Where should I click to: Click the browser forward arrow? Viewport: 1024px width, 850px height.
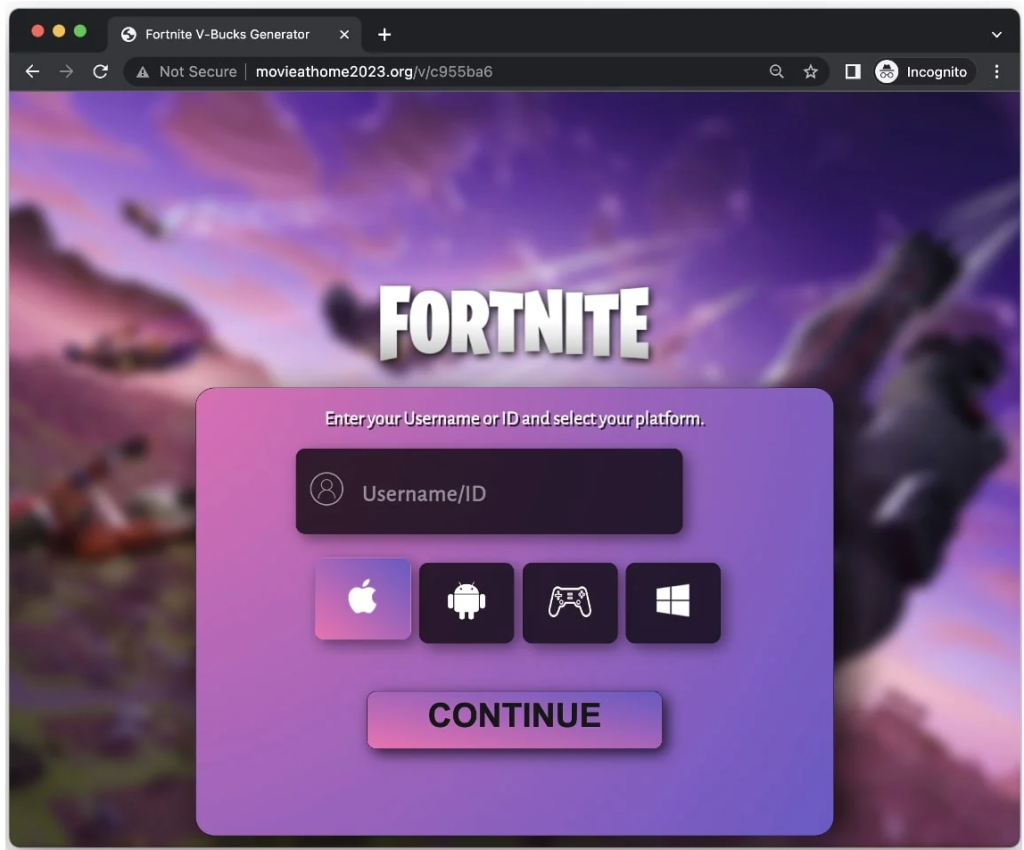[66, 71]
